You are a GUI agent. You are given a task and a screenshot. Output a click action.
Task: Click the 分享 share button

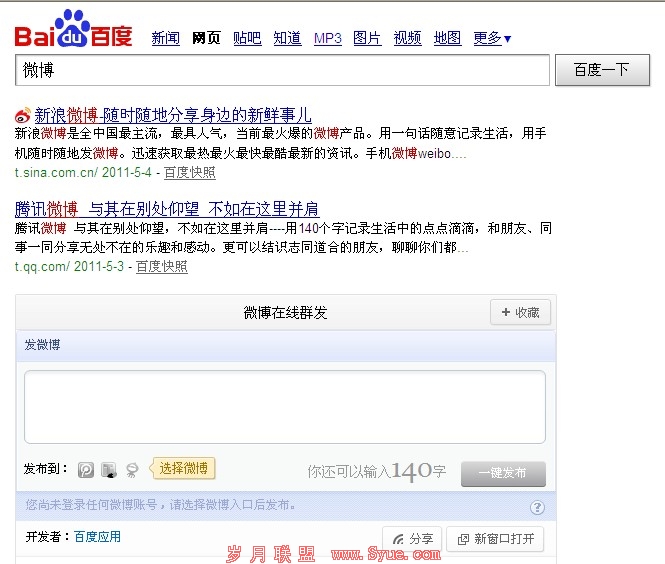pos(412,539)
